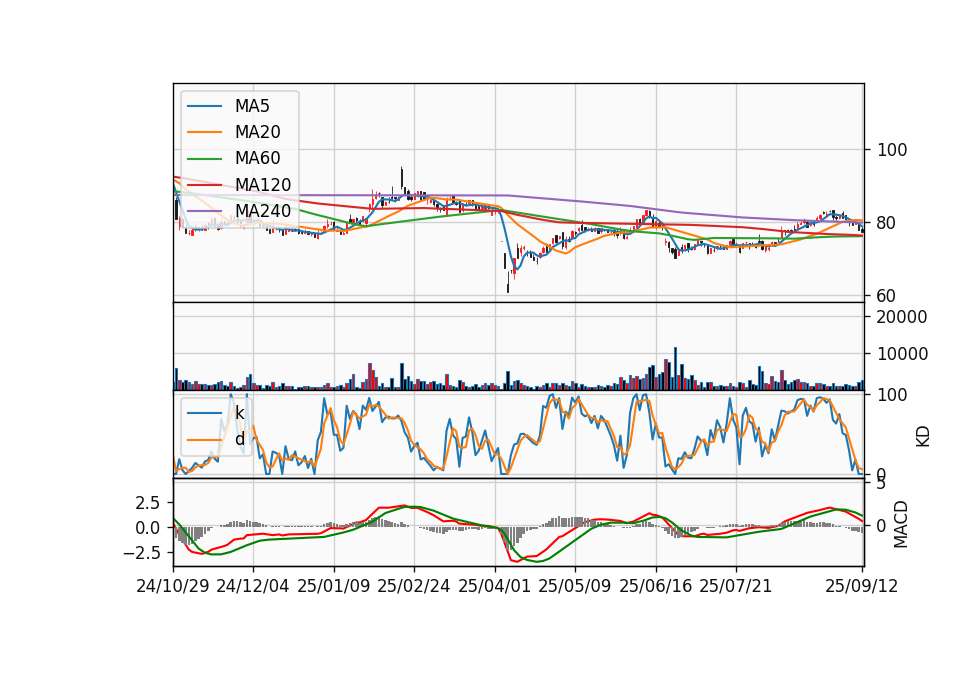Click the 25/04/01 date axis label
Image resolution: width=960 pixels, height=690 pixels.
[495, 586]
